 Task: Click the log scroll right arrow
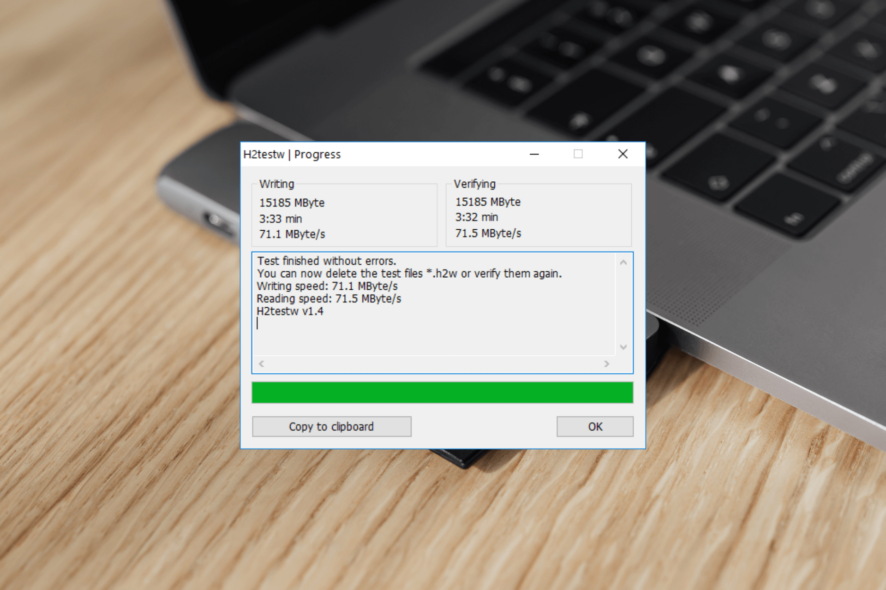(607, 364)
